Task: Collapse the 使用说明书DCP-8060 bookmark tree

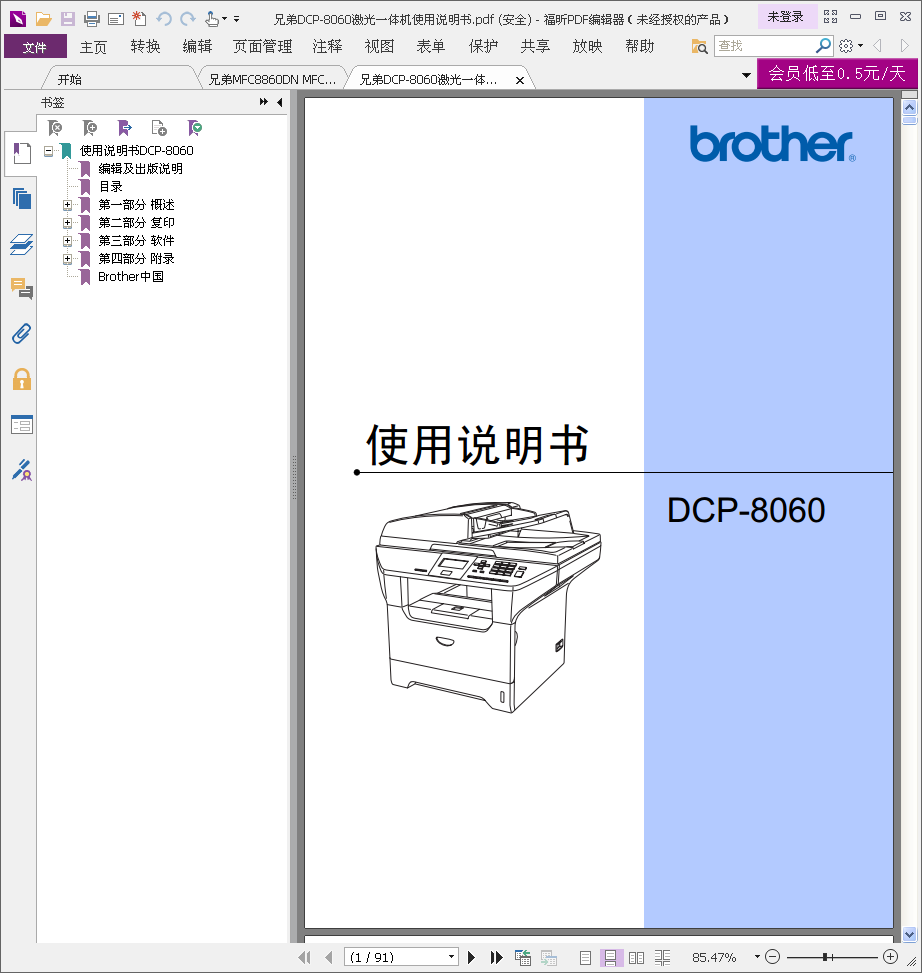Action: (x=48, y=151)
